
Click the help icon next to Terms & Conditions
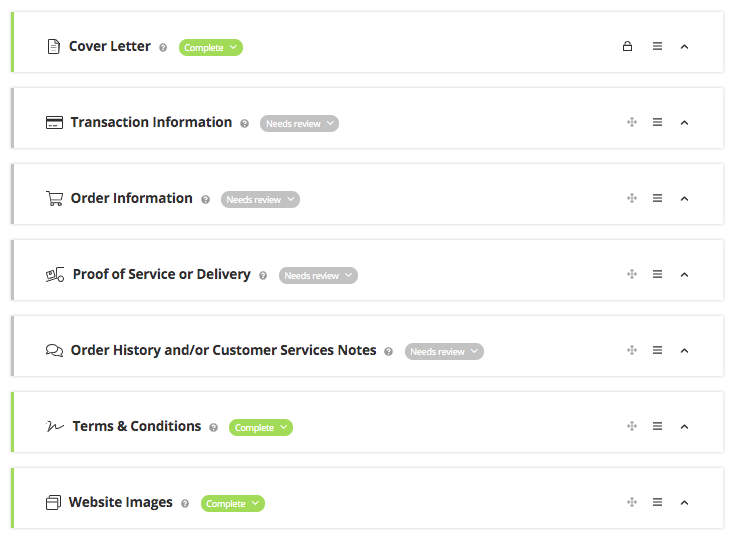213,428
